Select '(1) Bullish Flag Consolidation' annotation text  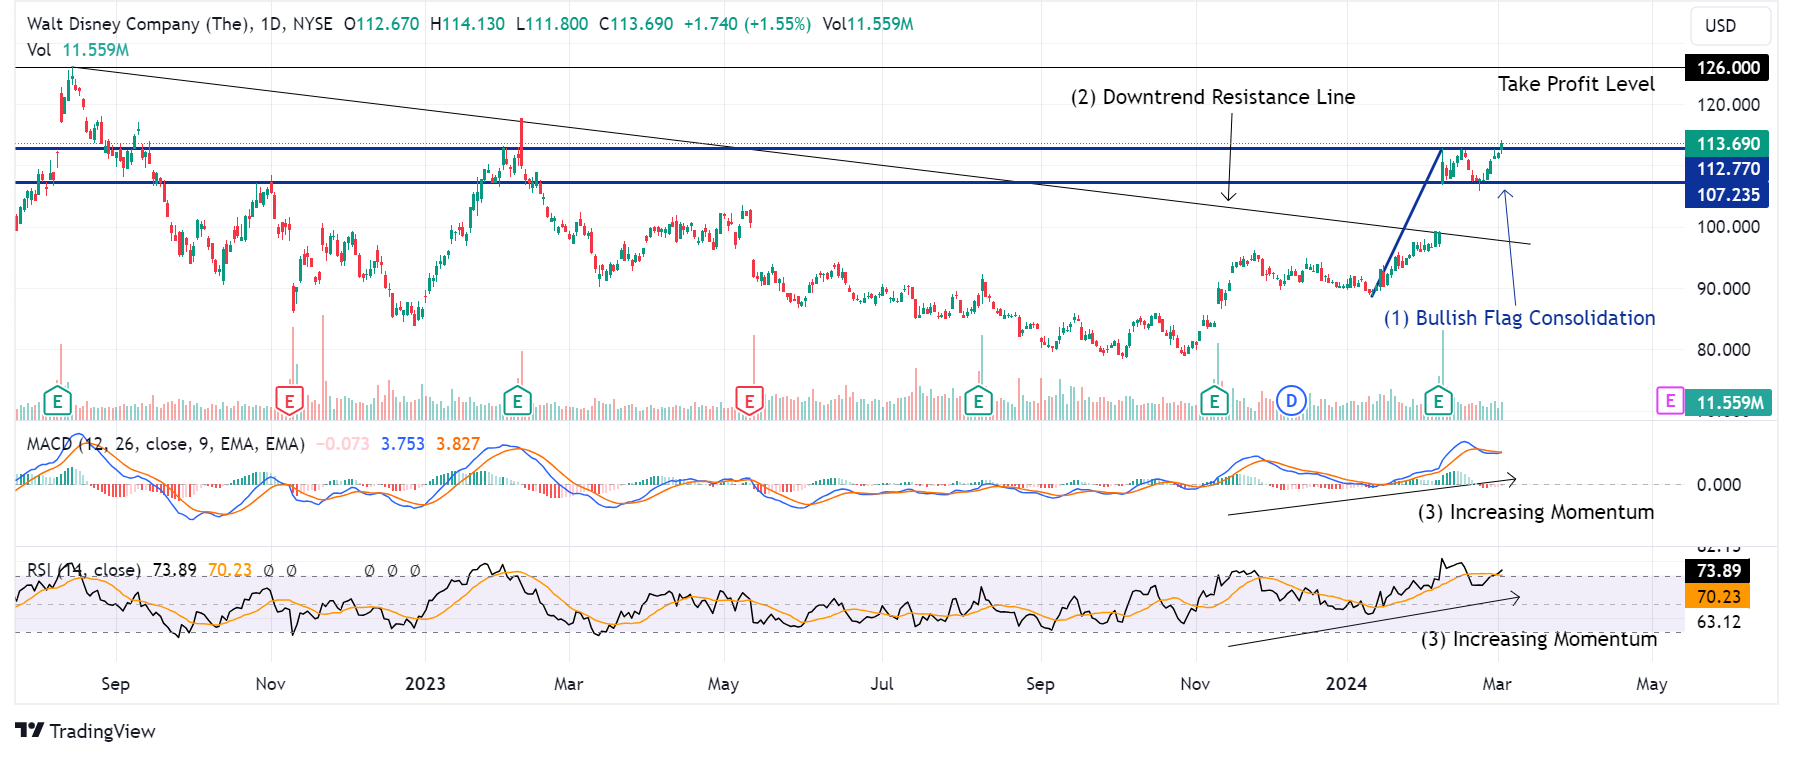[1519, 318]
